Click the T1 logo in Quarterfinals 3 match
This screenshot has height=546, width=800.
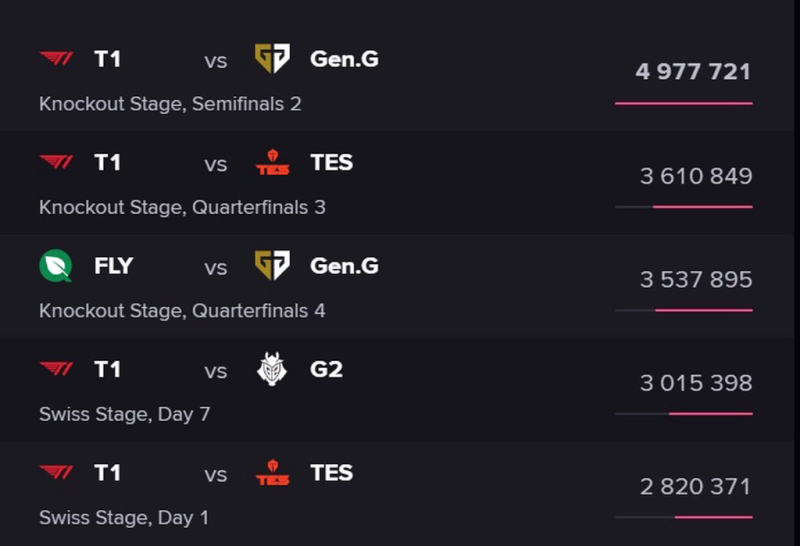click(x=56, y=163)
